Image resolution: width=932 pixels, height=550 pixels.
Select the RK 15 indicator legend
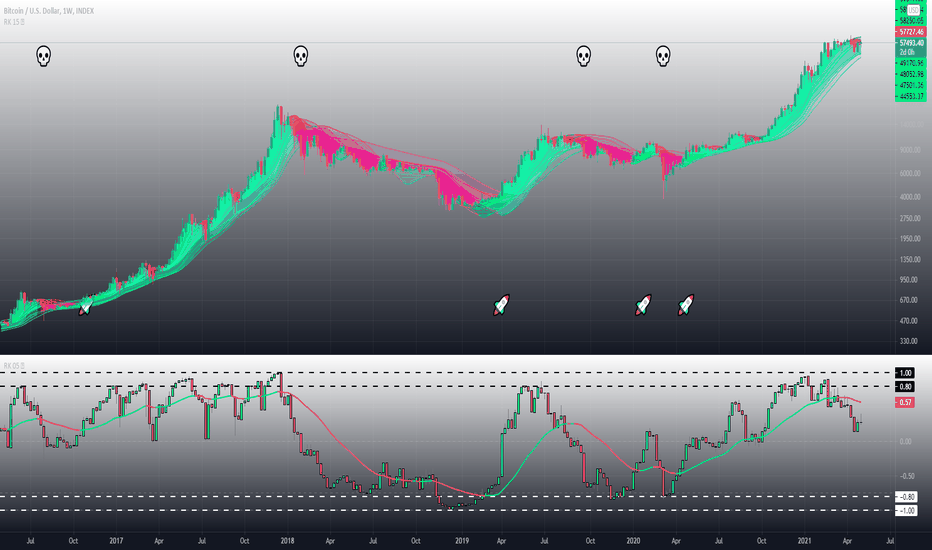(14, 22)
